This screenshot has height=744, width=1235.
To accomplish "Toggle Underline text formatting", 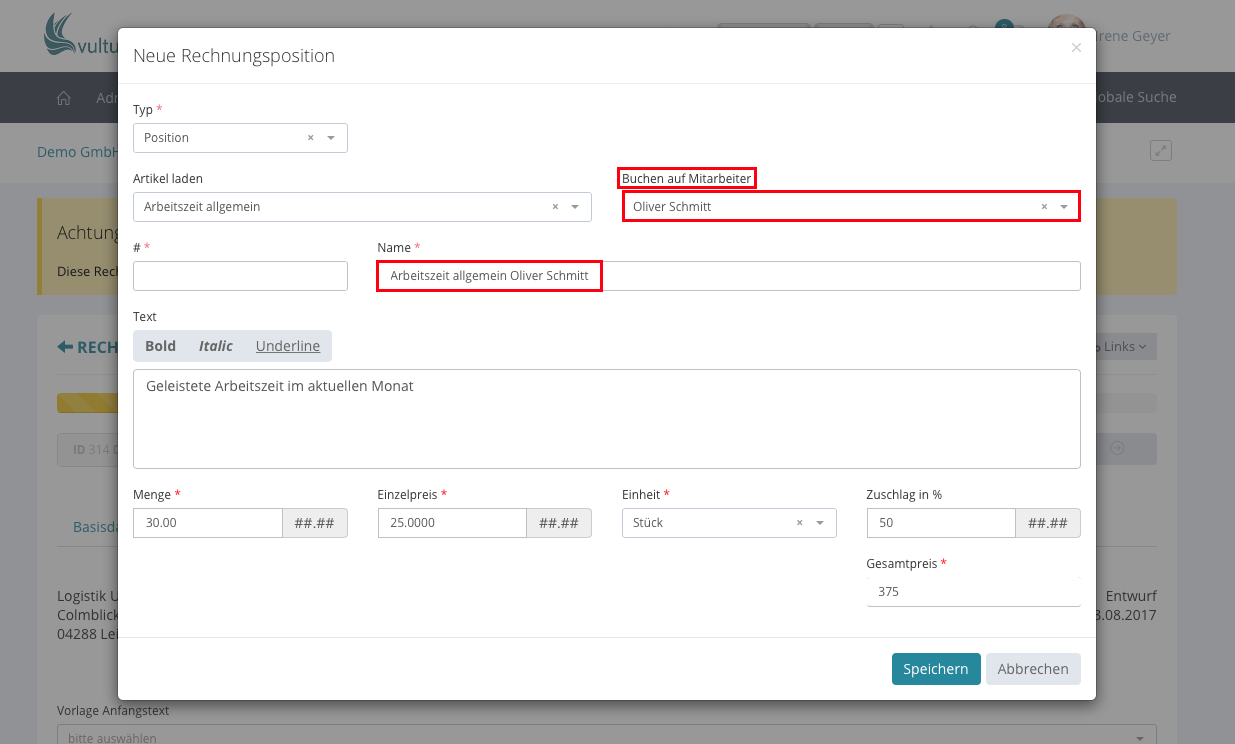I will [x=288, y=346].
